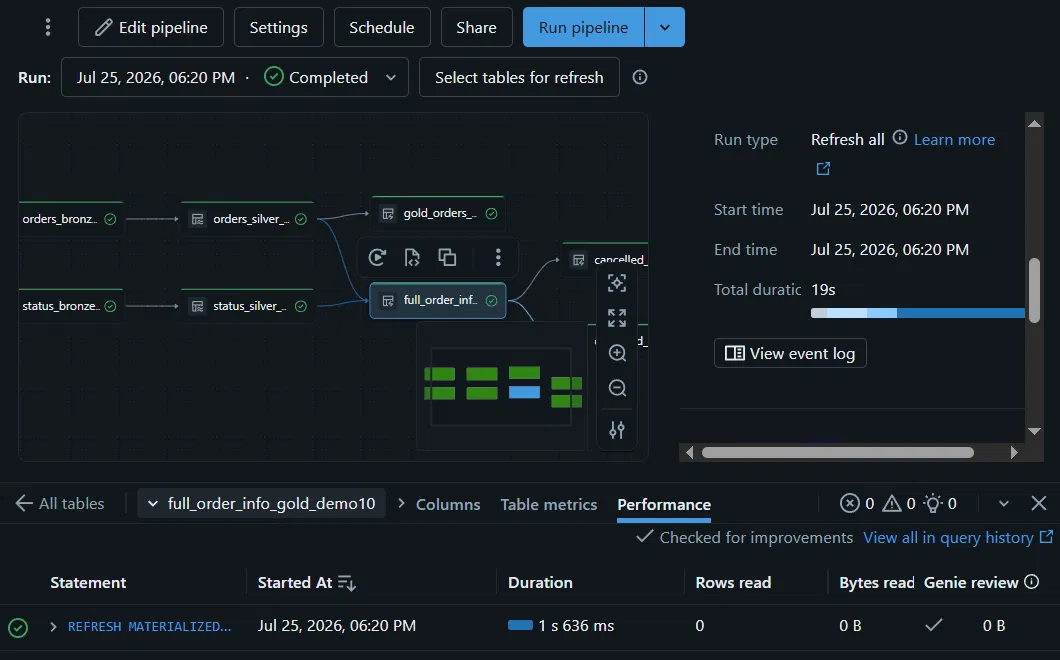This screenshot has height=660, width=1060.
Task: Click Run pipeline
Action: (x=583, y=27)
